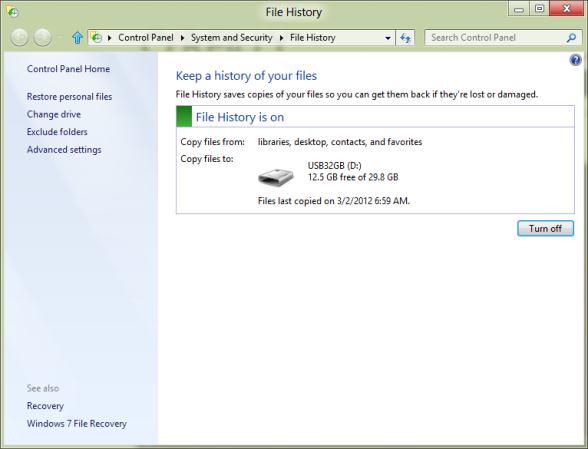This screenshot has height=449, width=588.
Task: Go back with the Back arrow button
Action: [x=20, y=38]
